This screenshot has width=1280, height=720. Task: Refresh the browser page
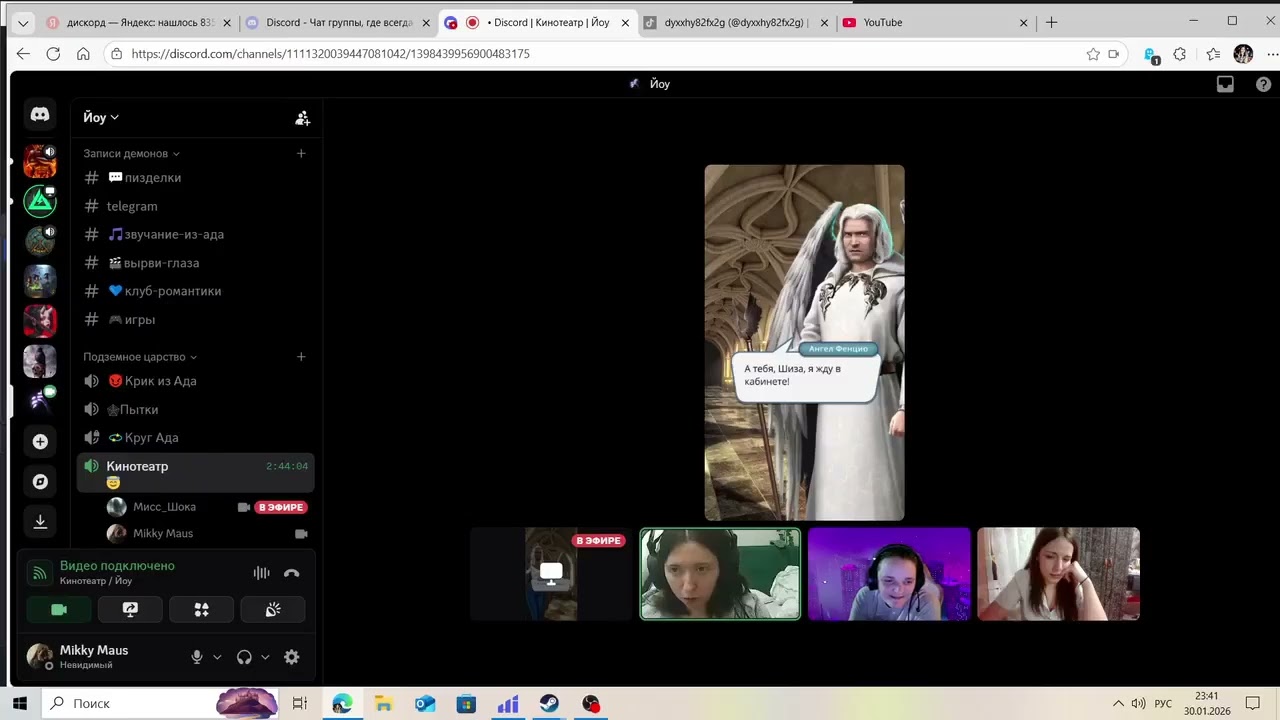(x=53, y=54)
